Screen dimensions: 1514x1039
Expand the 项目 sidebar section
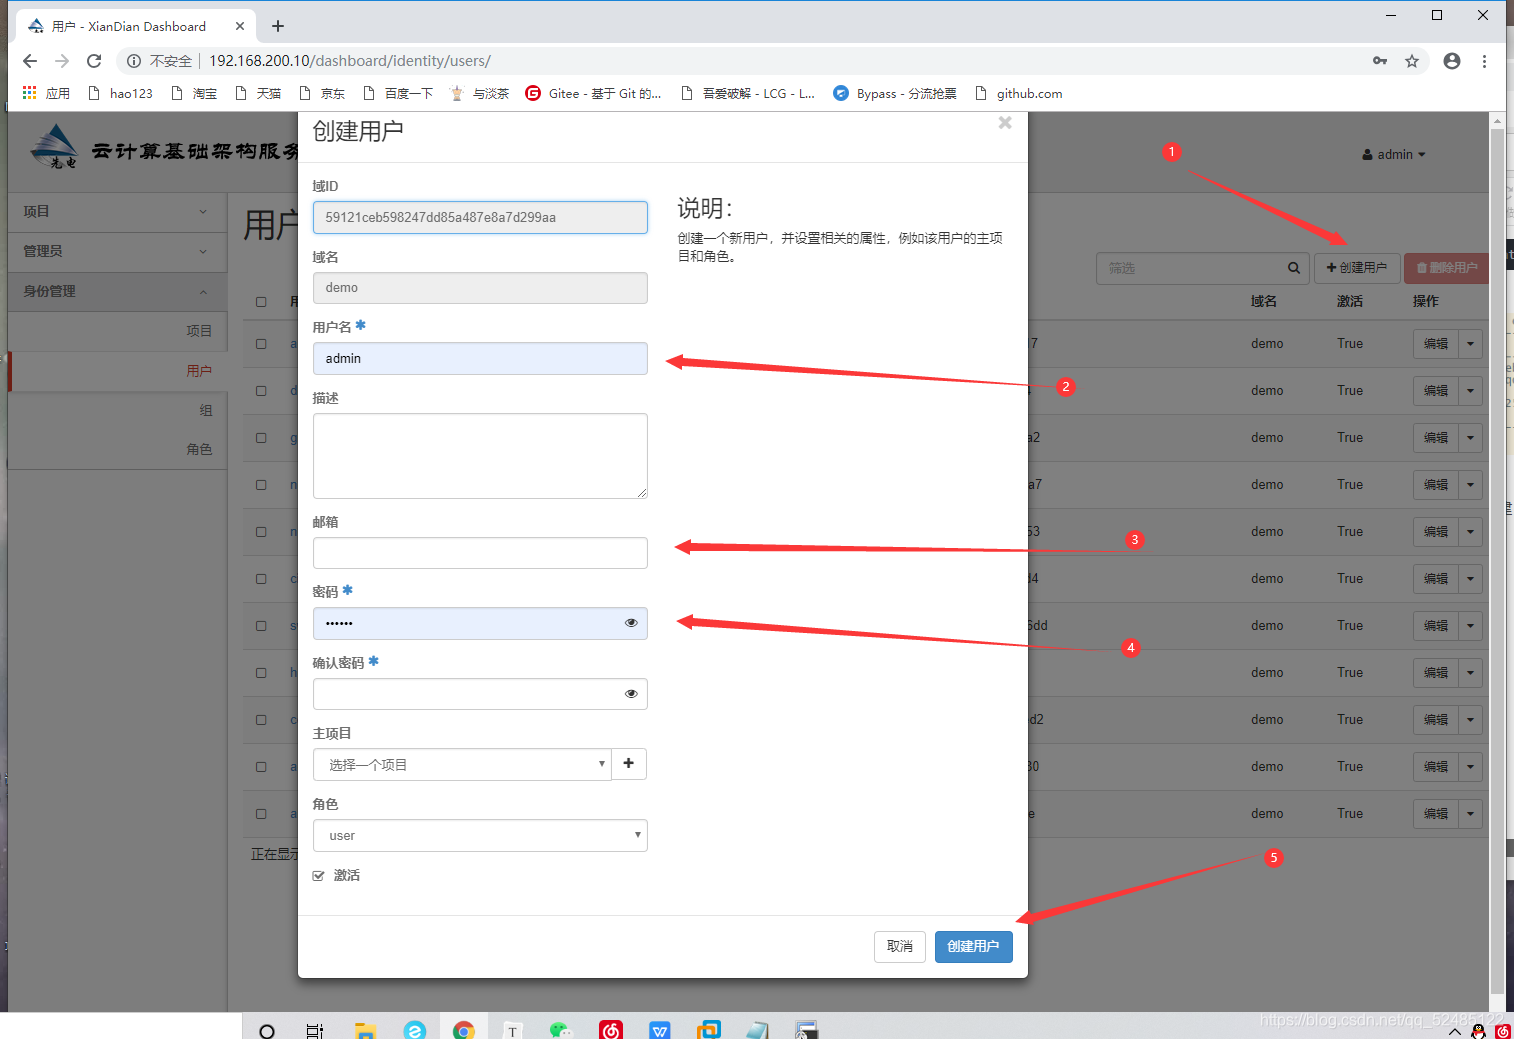[x=117, y=212]
